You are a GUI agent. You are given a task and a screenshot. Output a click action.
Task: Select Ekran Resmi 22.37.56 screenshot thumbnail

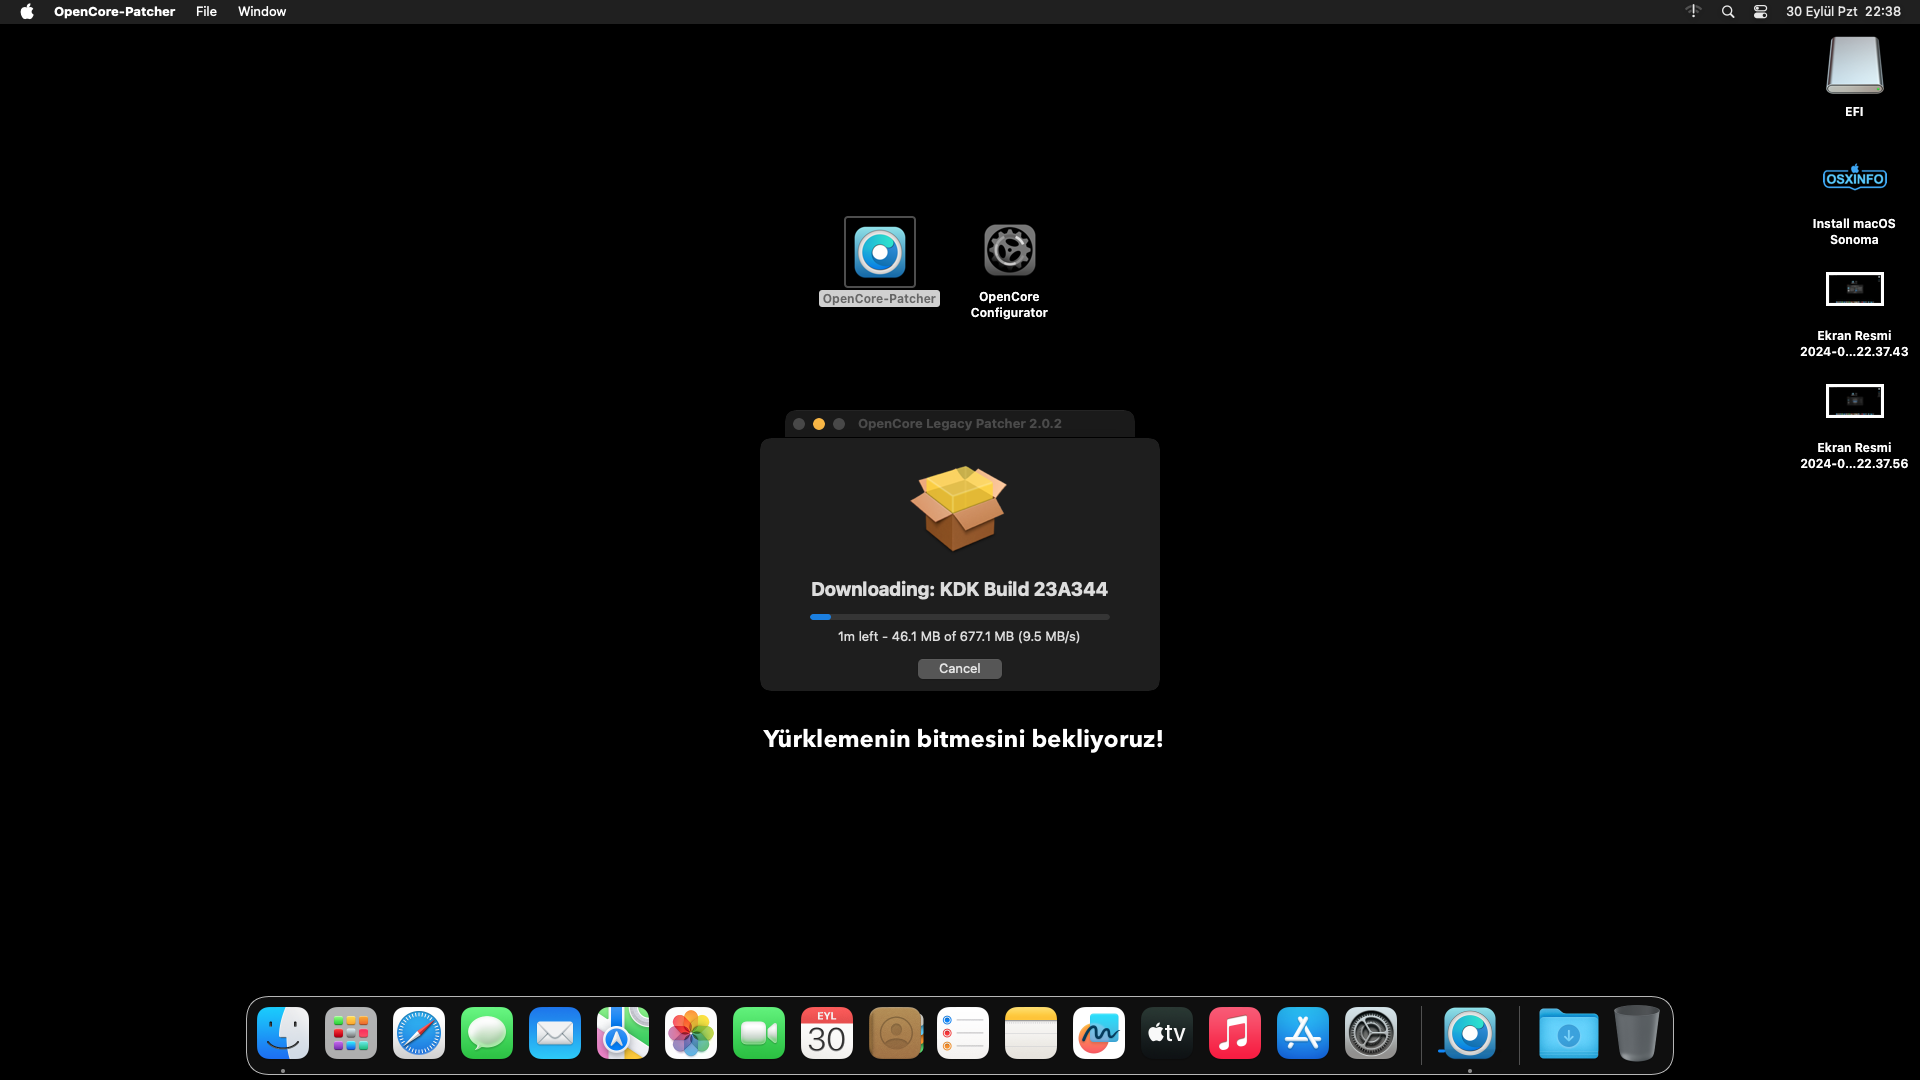pyautogui.click(x=1854, y=402)
